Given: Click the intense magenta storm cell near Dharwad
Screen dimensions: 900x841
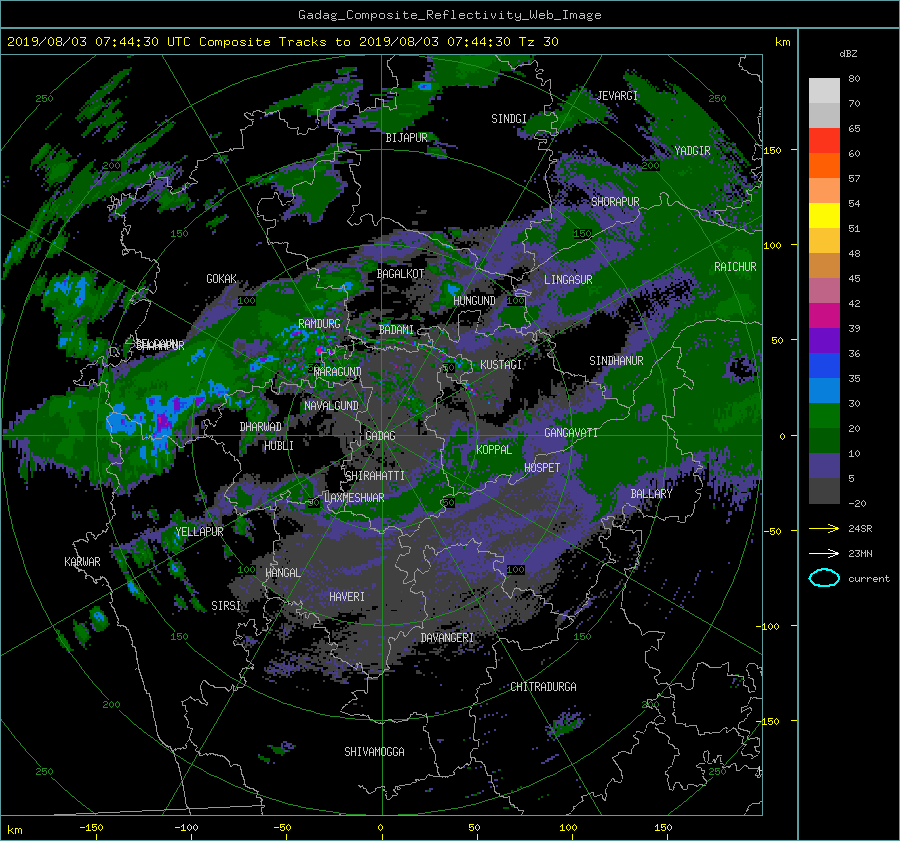Looking at the screenshot, I should 164,421.
